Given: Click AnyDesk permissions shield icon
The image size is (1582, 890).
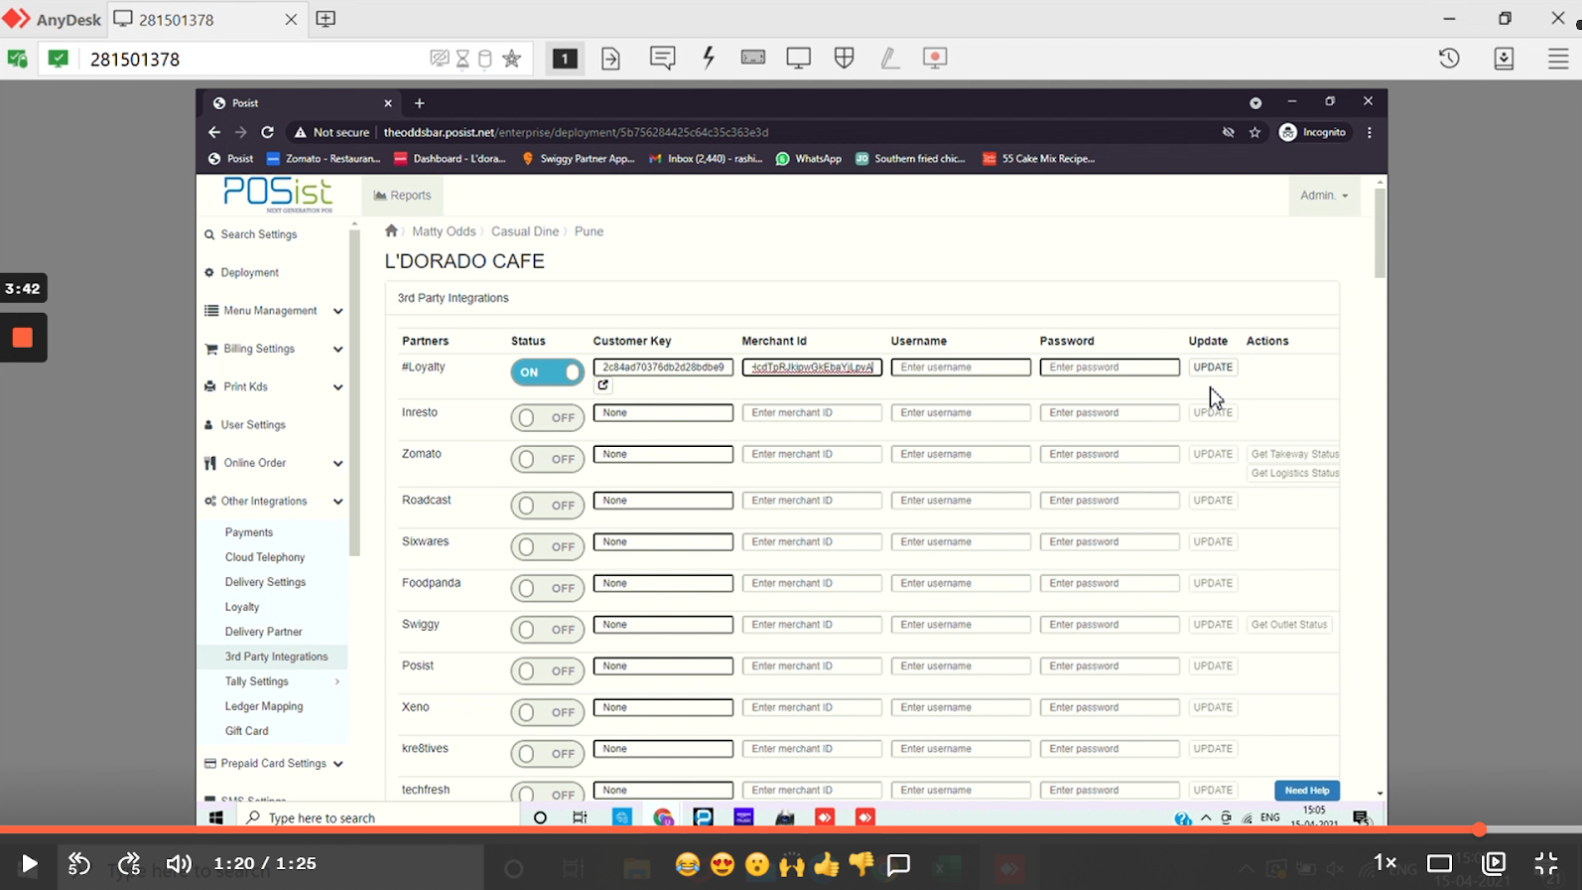Looking at the screenshot, I should pos(844,58).
